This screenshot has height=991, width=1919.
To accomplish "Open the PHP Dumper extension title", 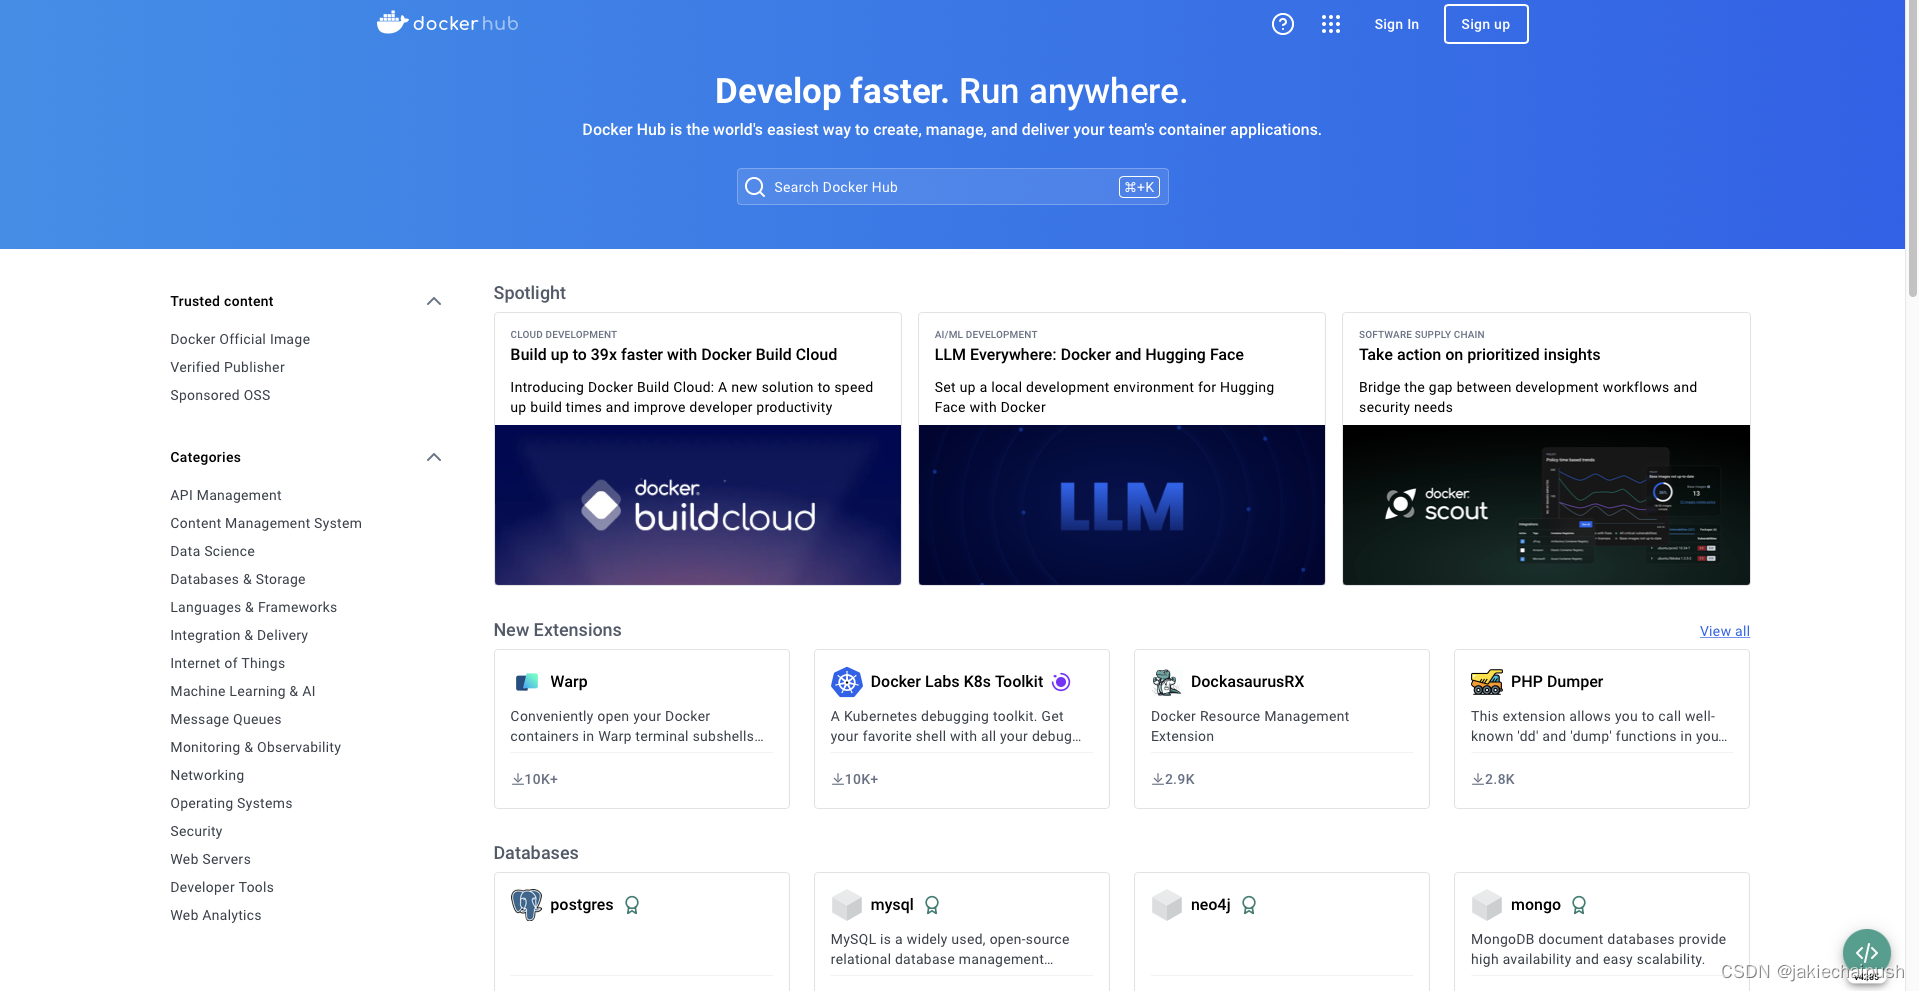I will (x=1557, y=682).
